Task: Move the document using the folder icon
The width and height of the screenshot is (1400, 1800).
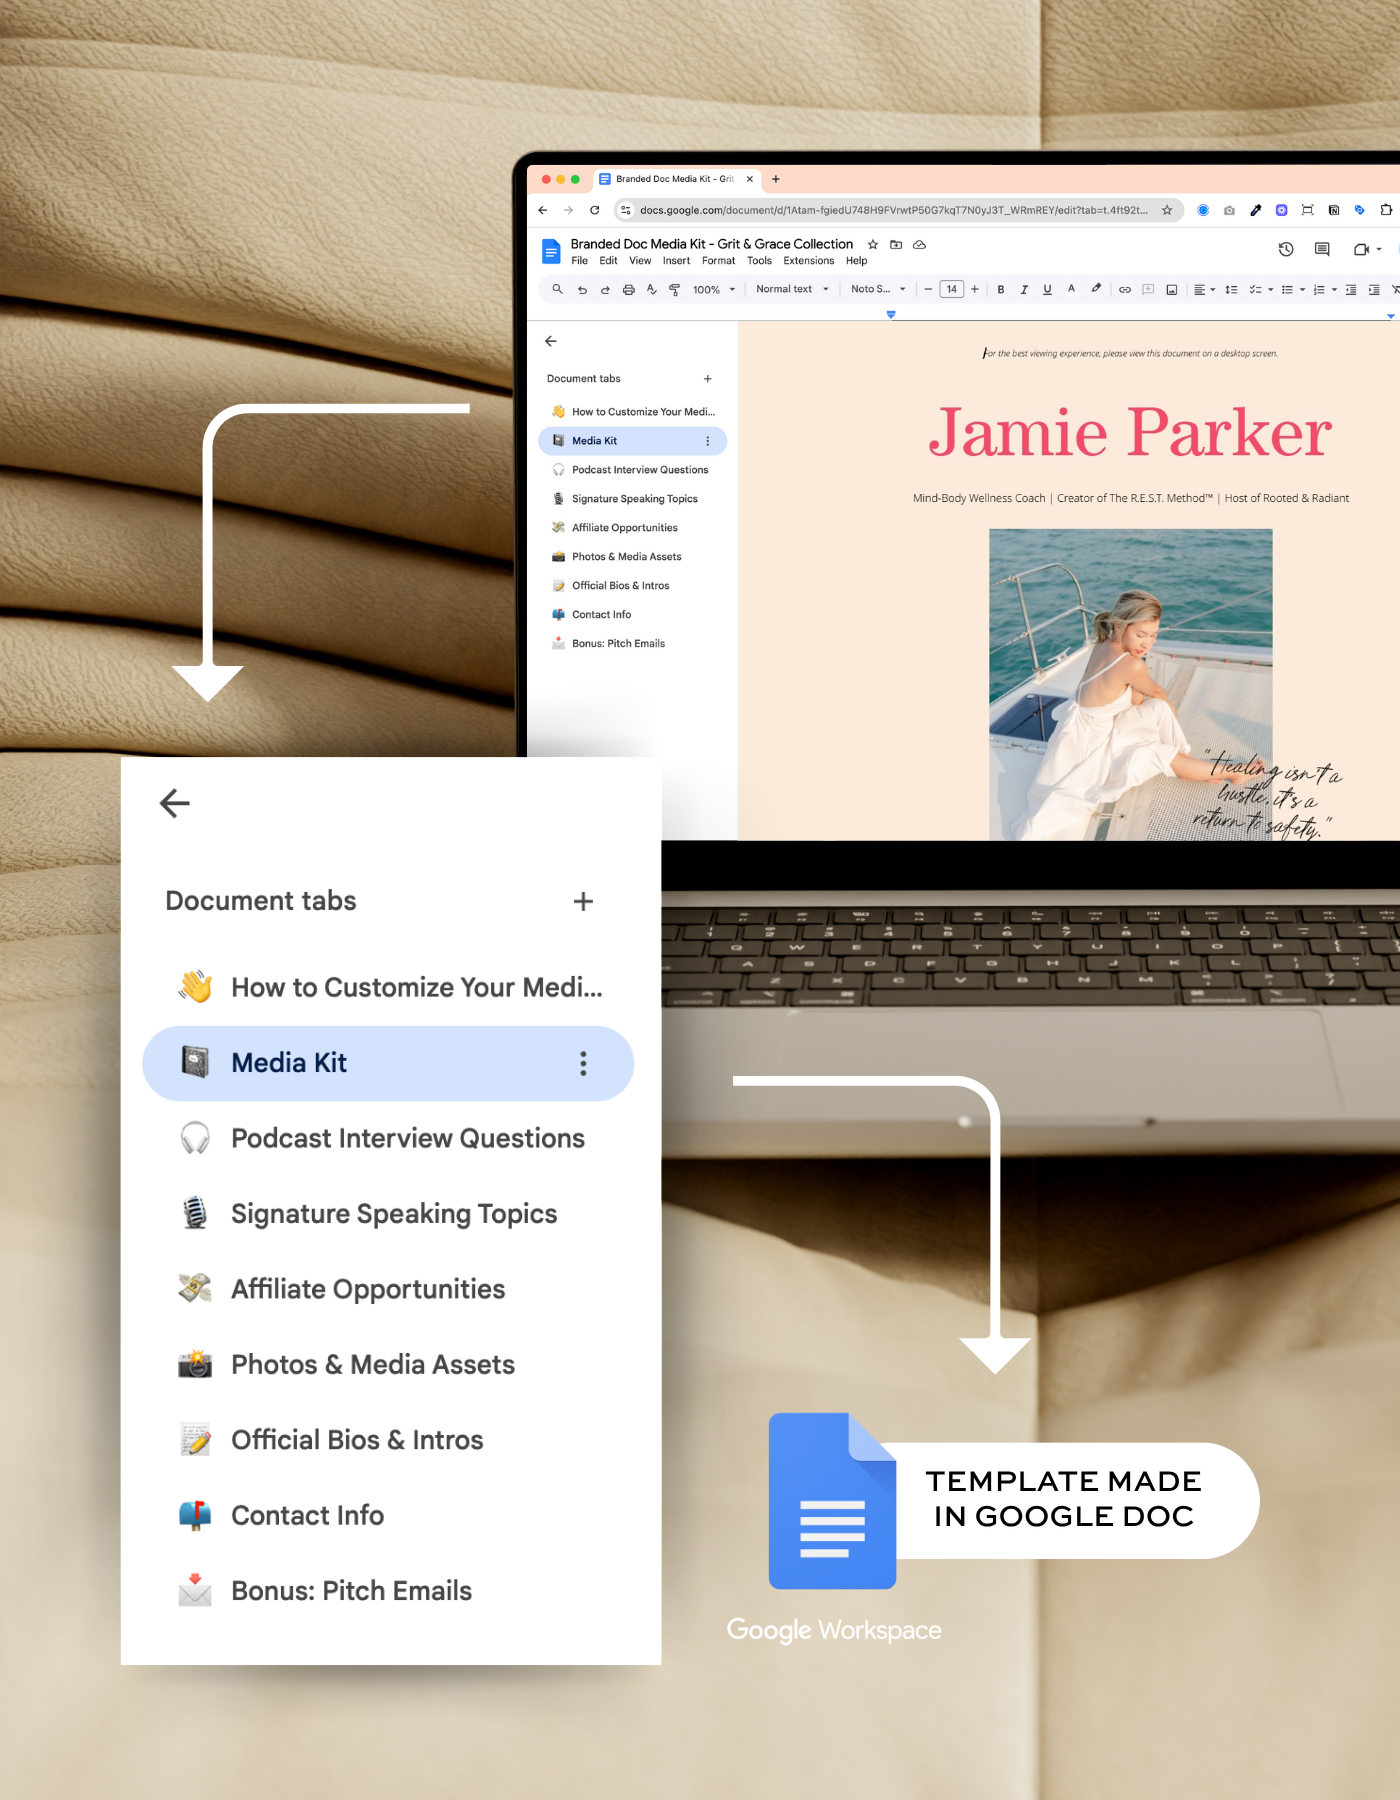Action: click(896, 244)
